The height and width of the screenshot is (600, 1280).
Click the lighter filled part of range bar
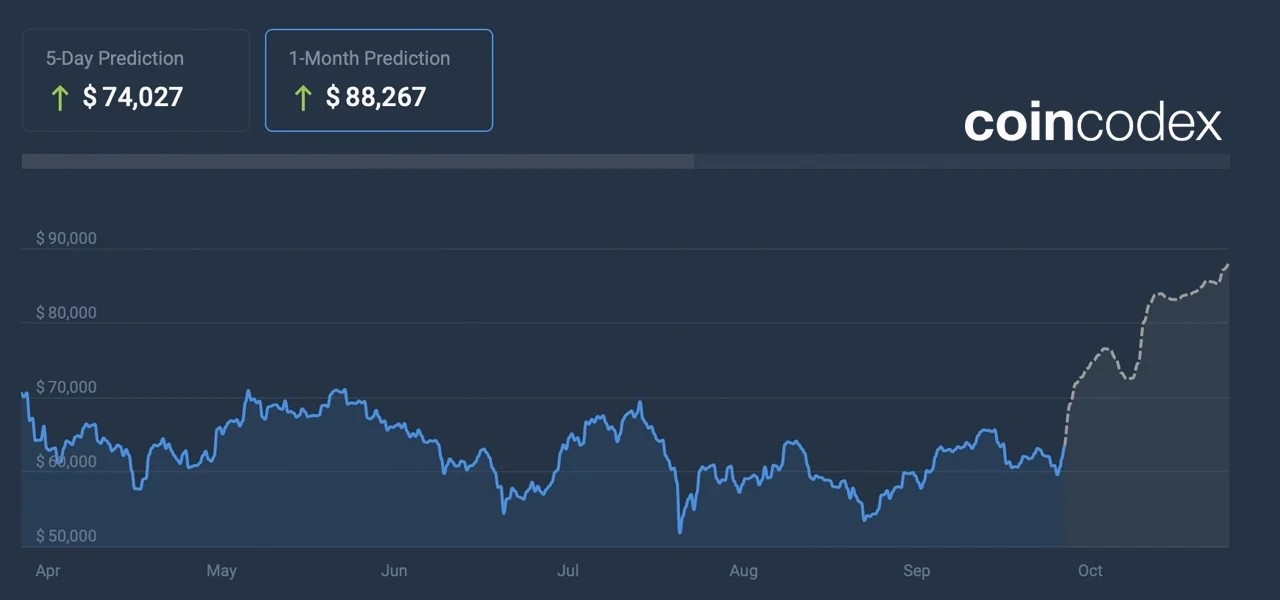(358, 161)
